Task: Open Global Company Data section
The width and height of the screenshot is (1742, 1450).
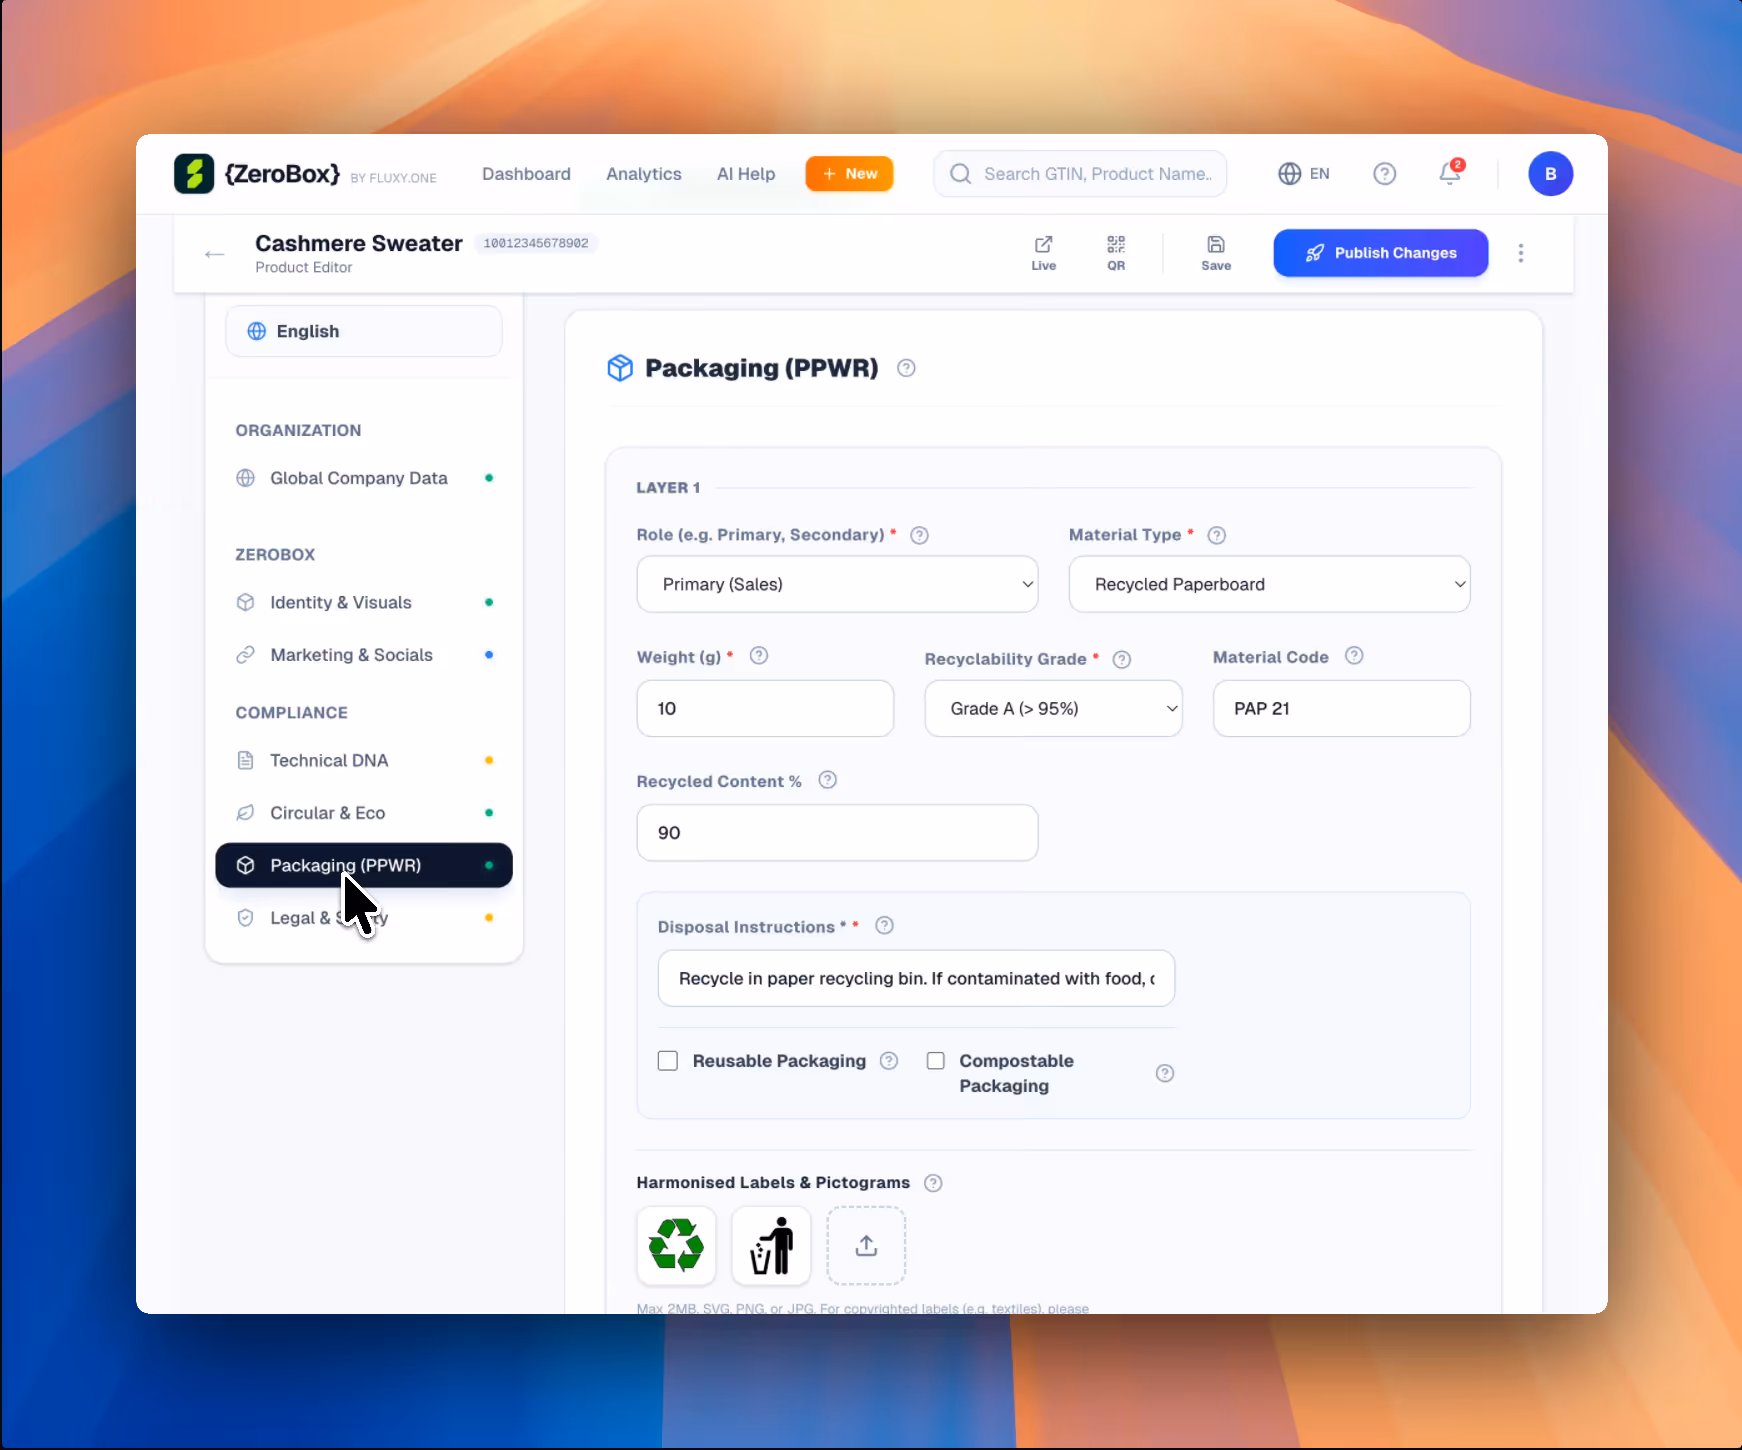Action: [x=364, y=478]
